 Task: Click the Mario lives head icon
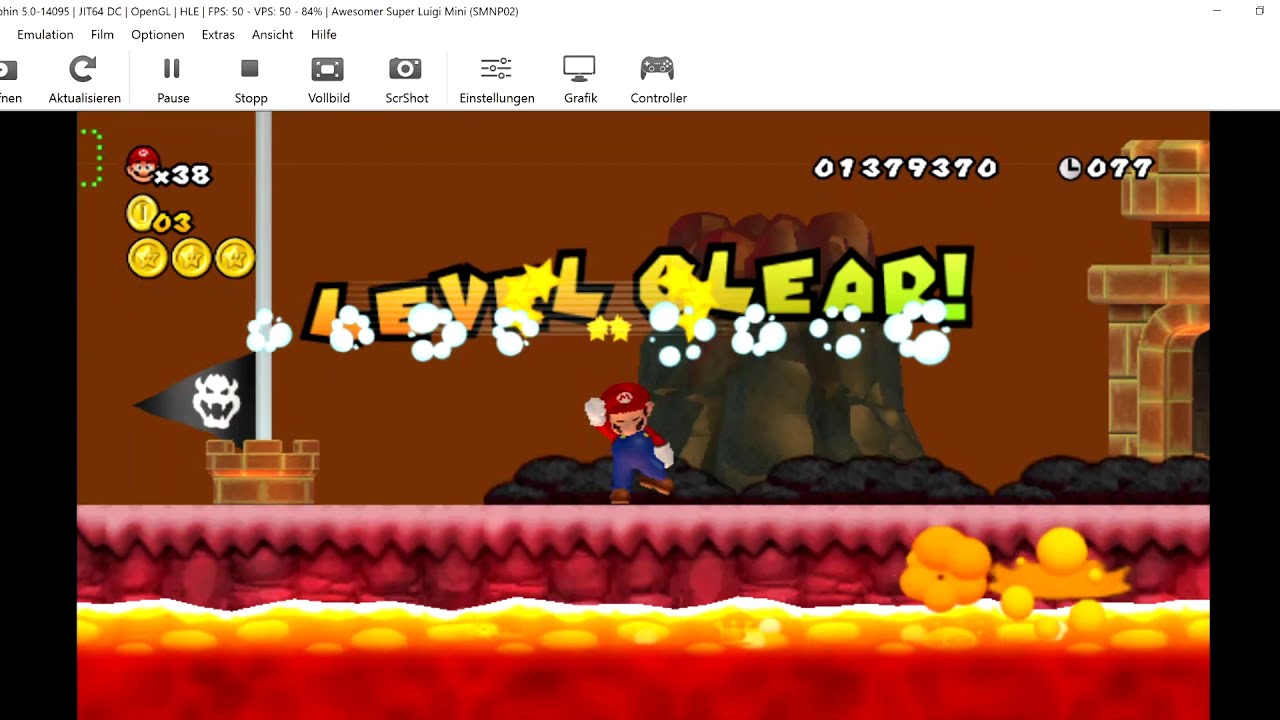tap(142, 165)
